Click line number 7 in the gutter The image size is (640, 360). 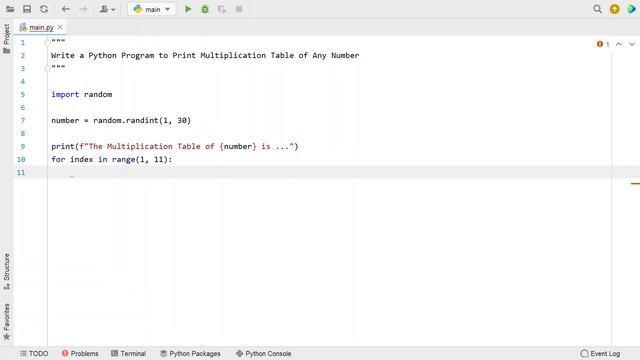click(23, 120)
